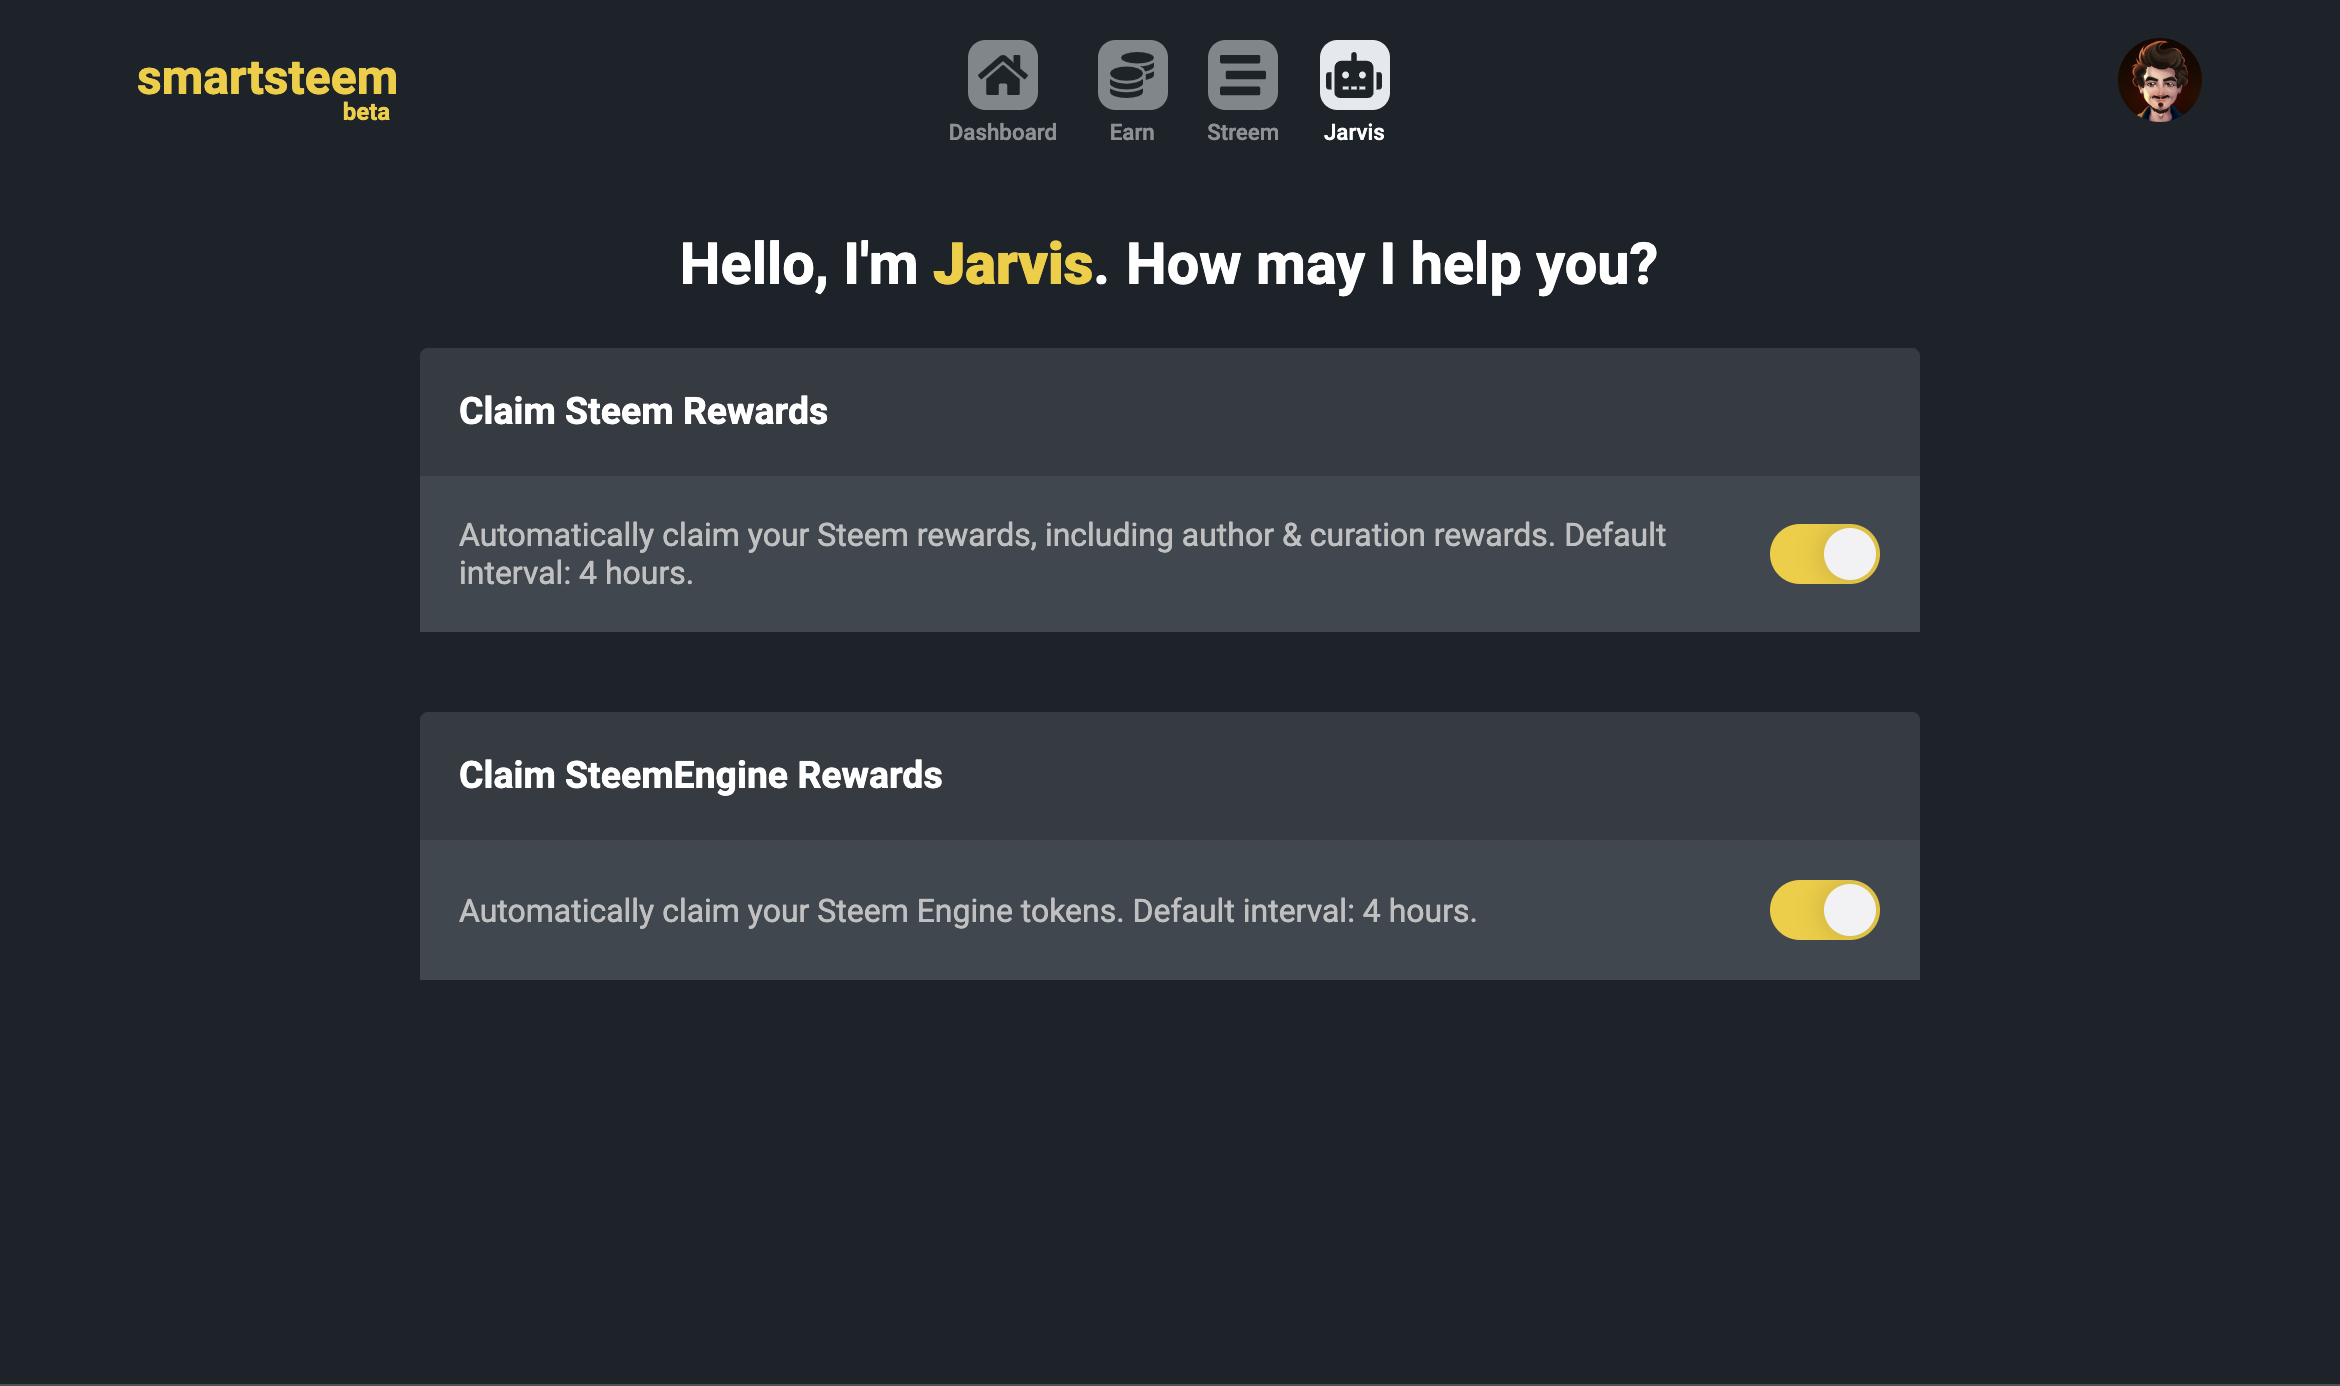
Task: Click the Steem Engine tokens description text
Action: (967, 911)
